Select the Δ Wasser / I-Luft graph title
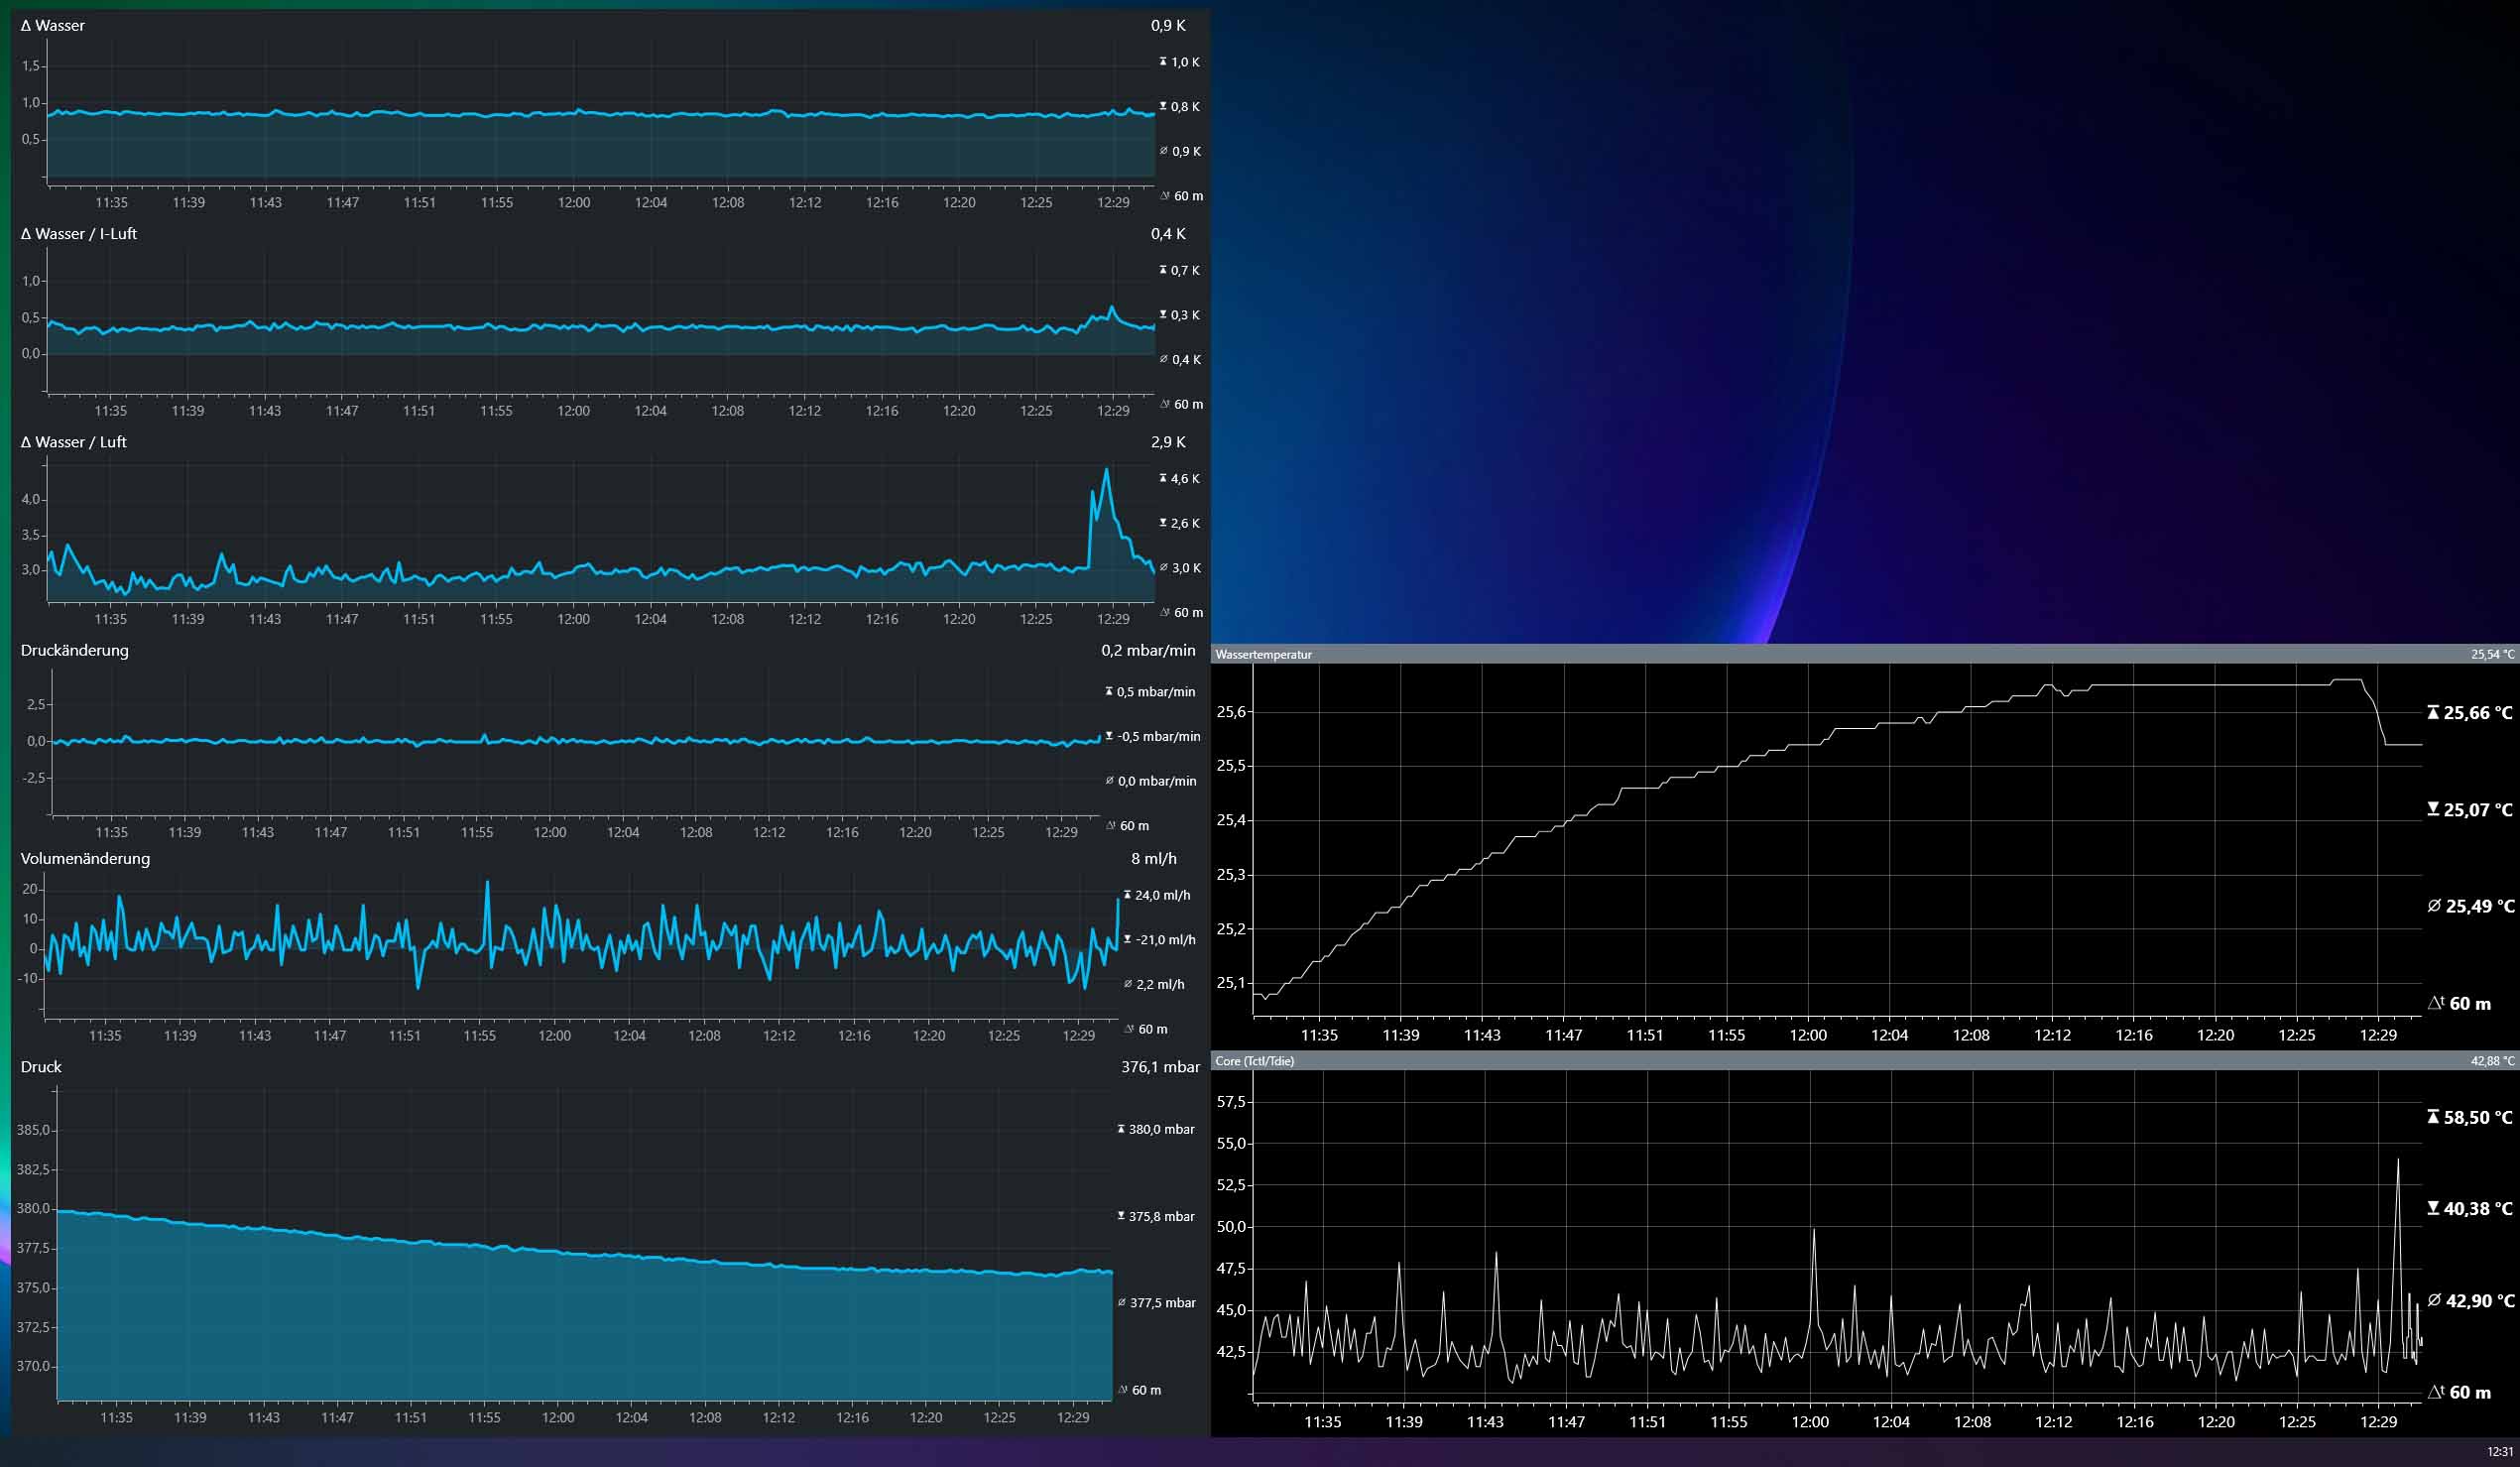Screen dimensions: 2520x1467 79,233
